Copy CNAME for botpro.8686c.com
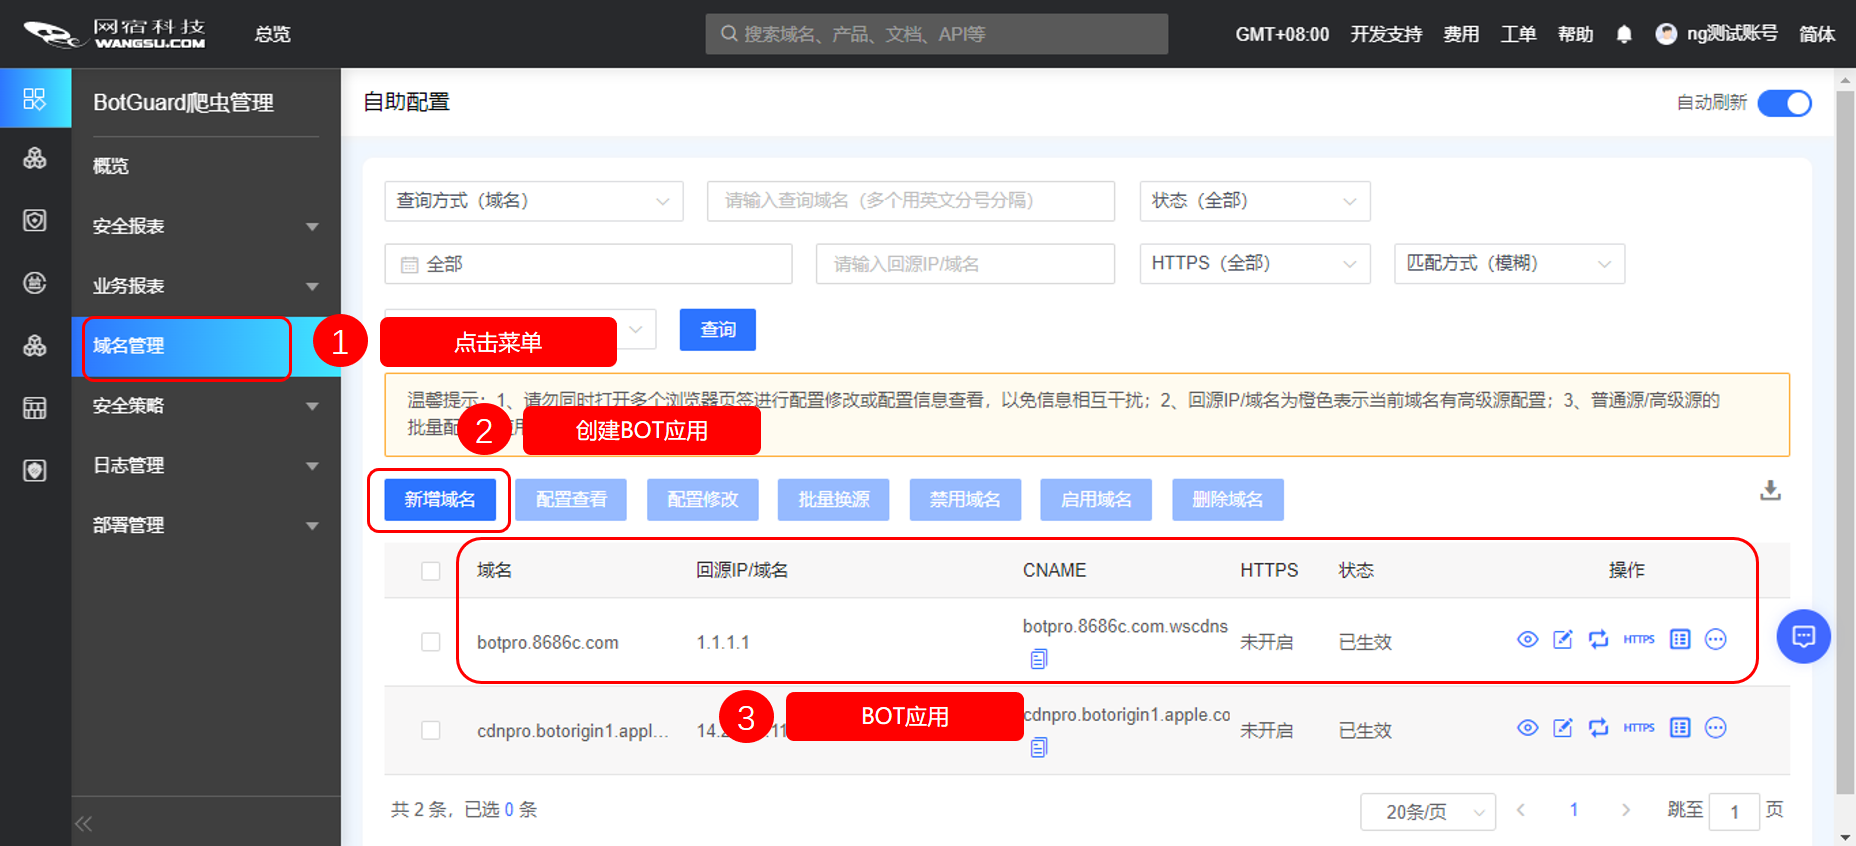Viewport: 1856px width, 846px height. [1039, 659]
